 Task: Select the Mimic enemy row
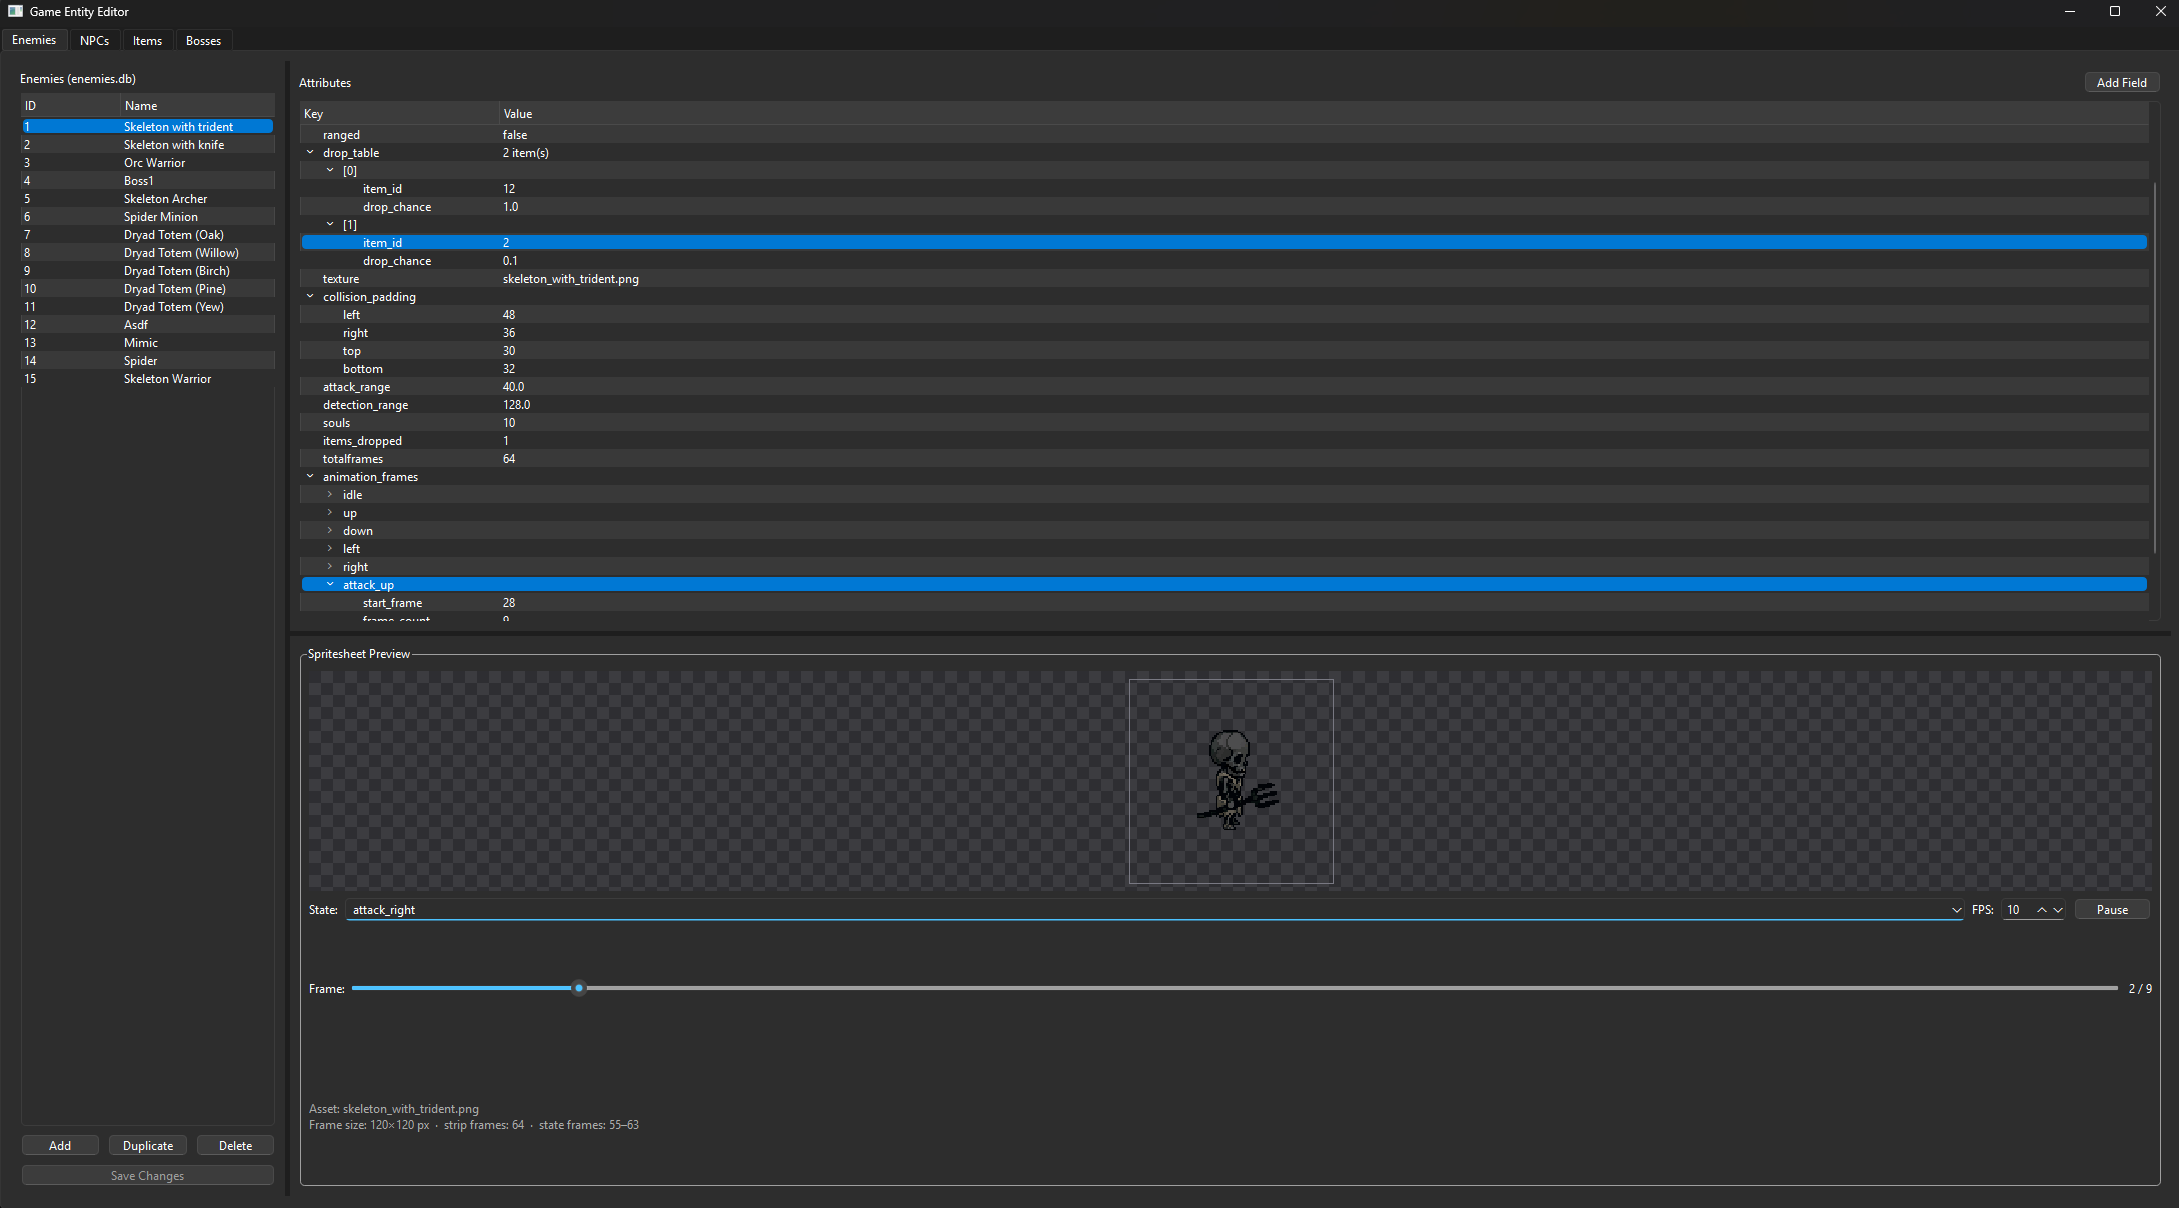(x=147, y=343)
